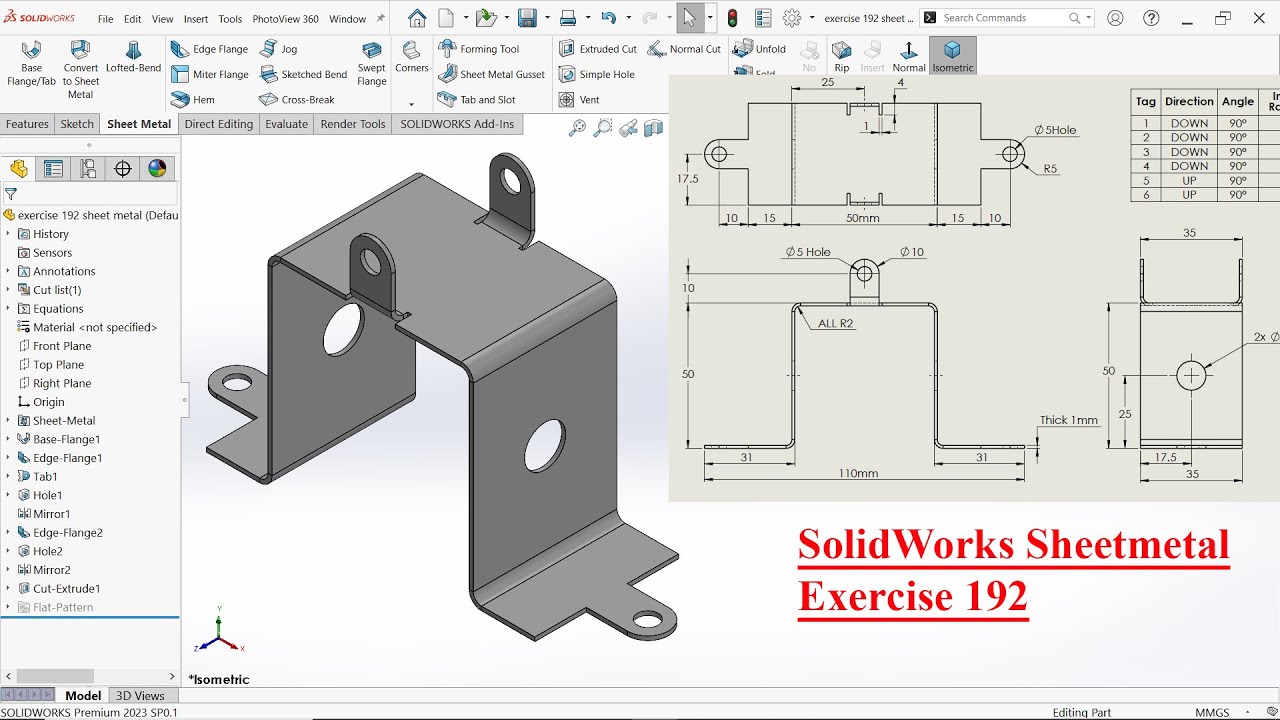Open the File menu

point(105,19)
